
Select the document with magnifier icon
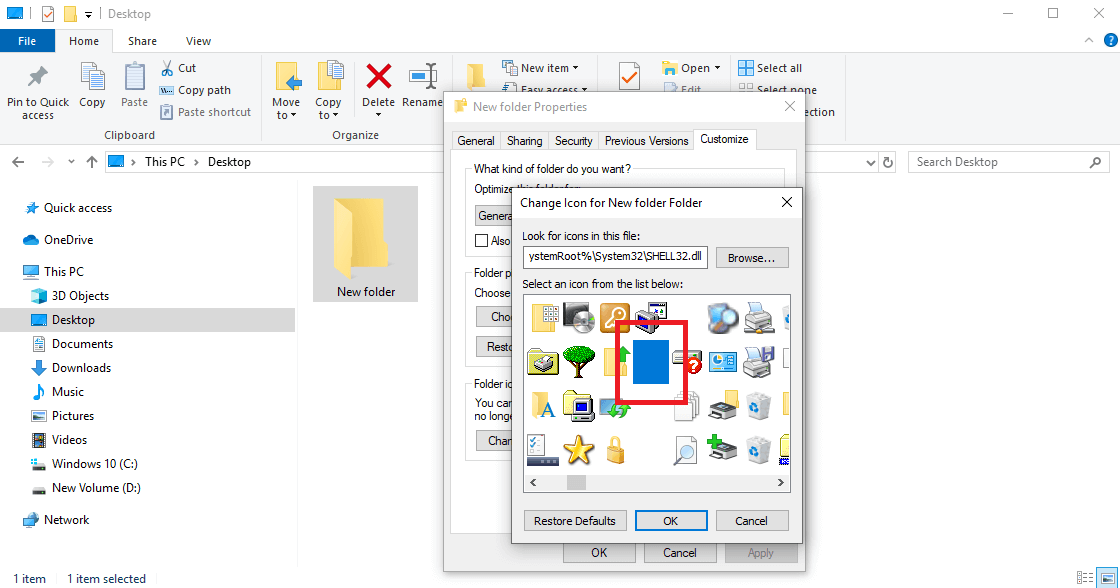click(686, 450)
